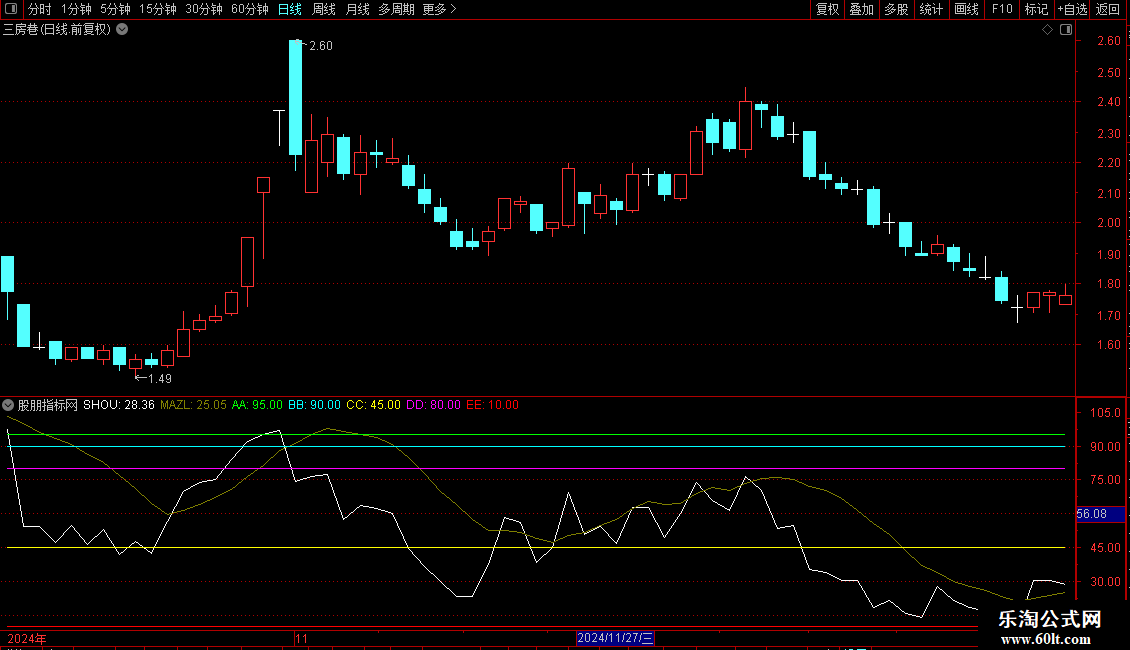Image resolution: width=1130 pixels, height=650 pixels.
Task: Click the 复权 button
Action: pos(827,9)
